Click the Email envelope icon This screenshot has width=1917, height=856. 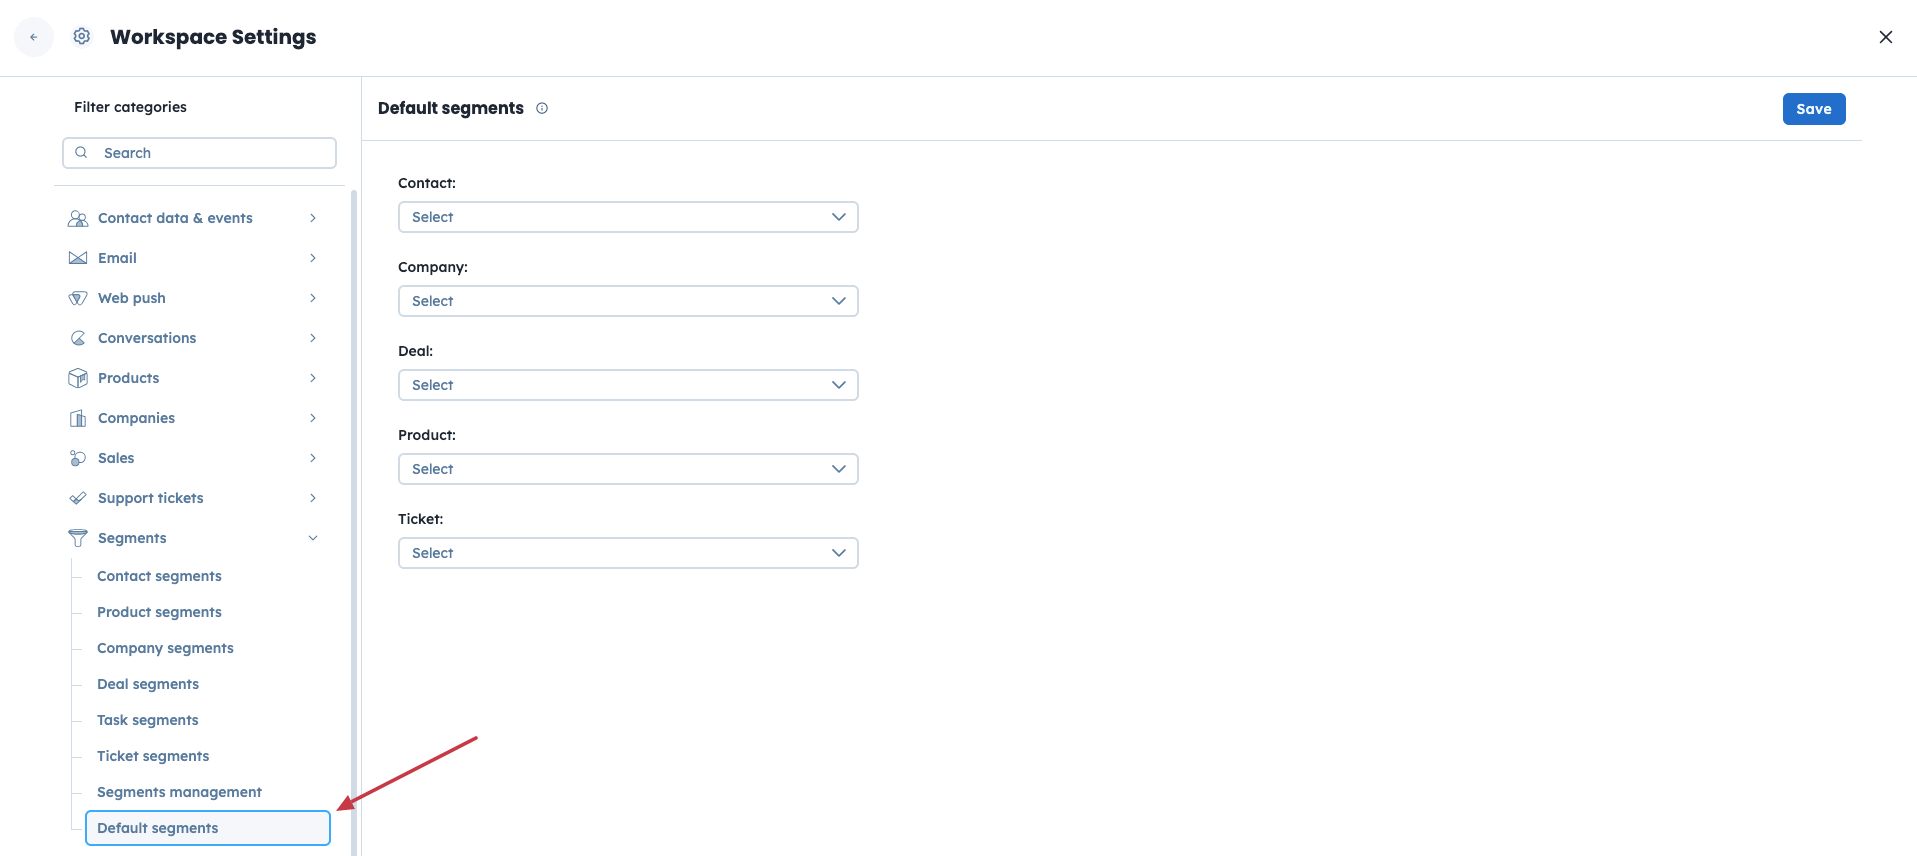[x=78, y=258]
